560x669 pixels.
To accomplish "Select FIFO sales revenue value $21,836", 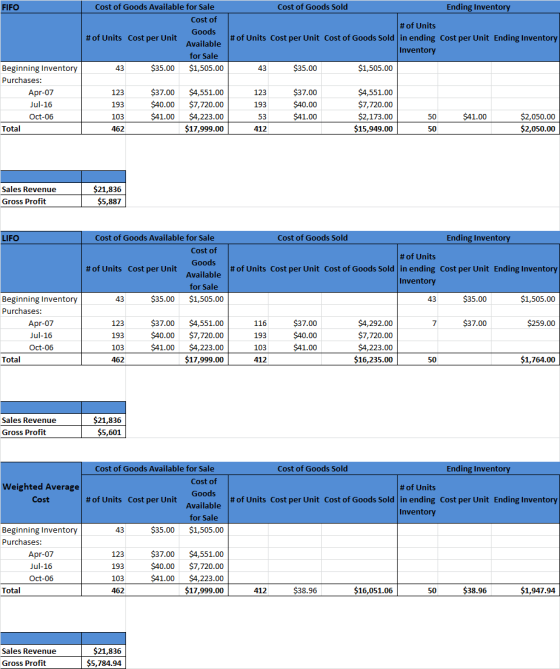I will click(107, 189).
